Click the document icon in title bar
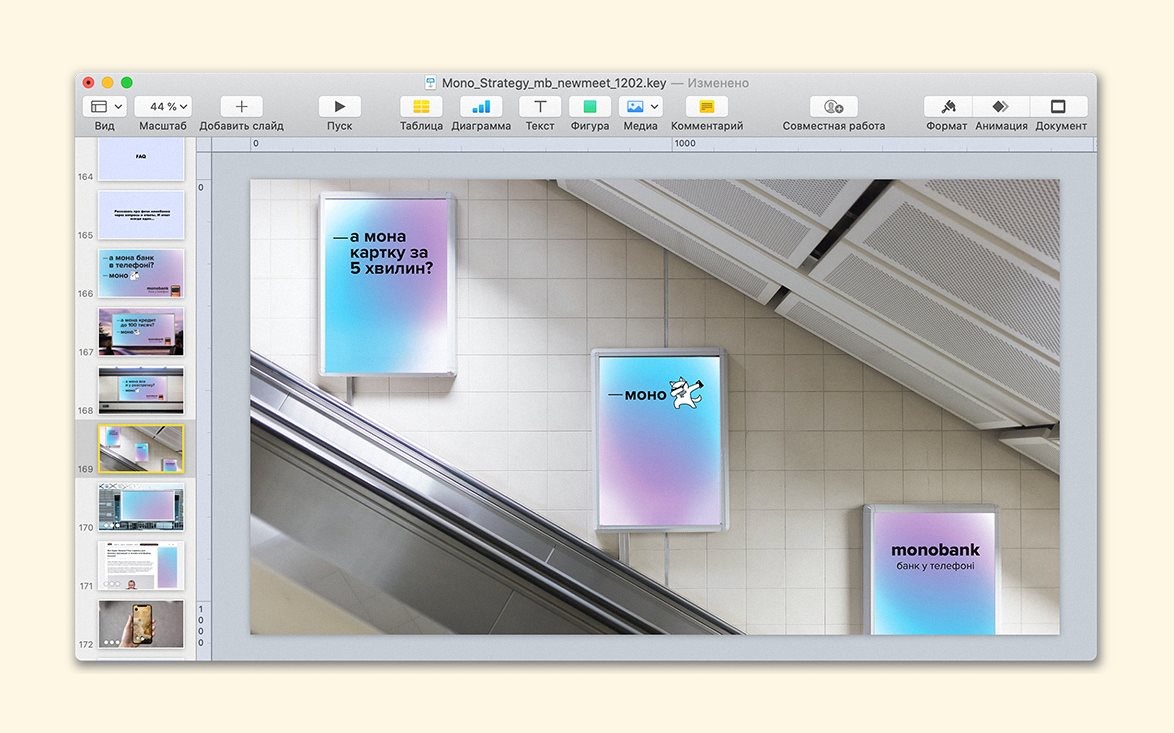1174x733 pixels. (430, 82)
